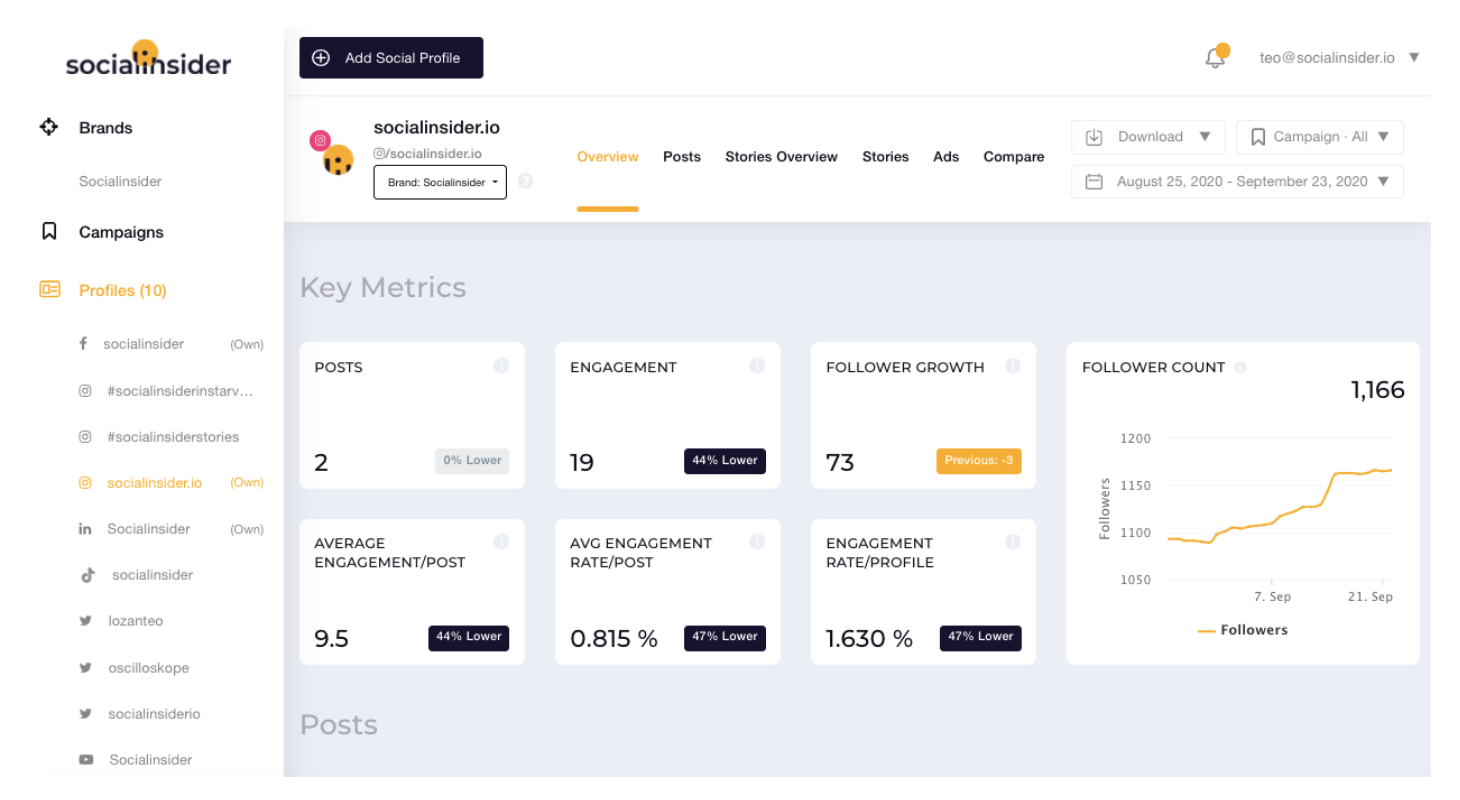The image size is (1460, 800).
Task: Click the ENGAGEMENT card info icon
Action: 757,366
